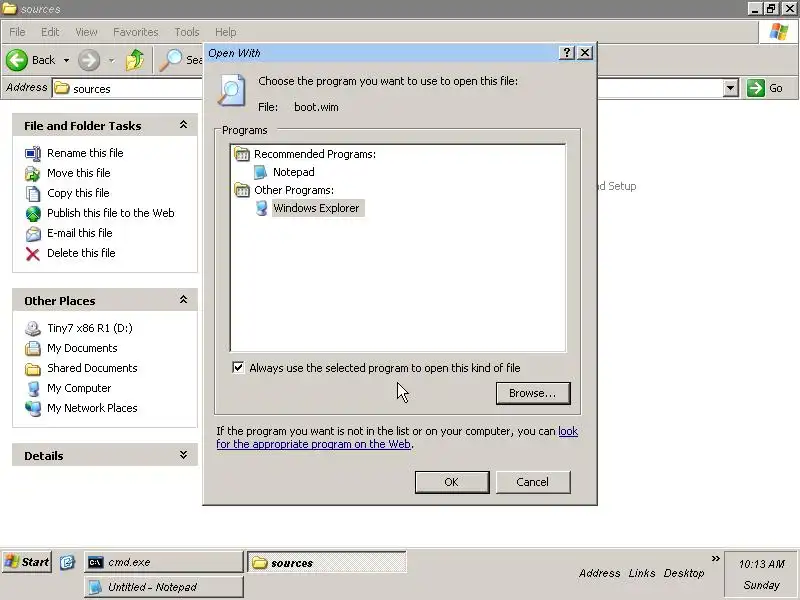Select Windows Explorer in the programs list

[316, 208]
